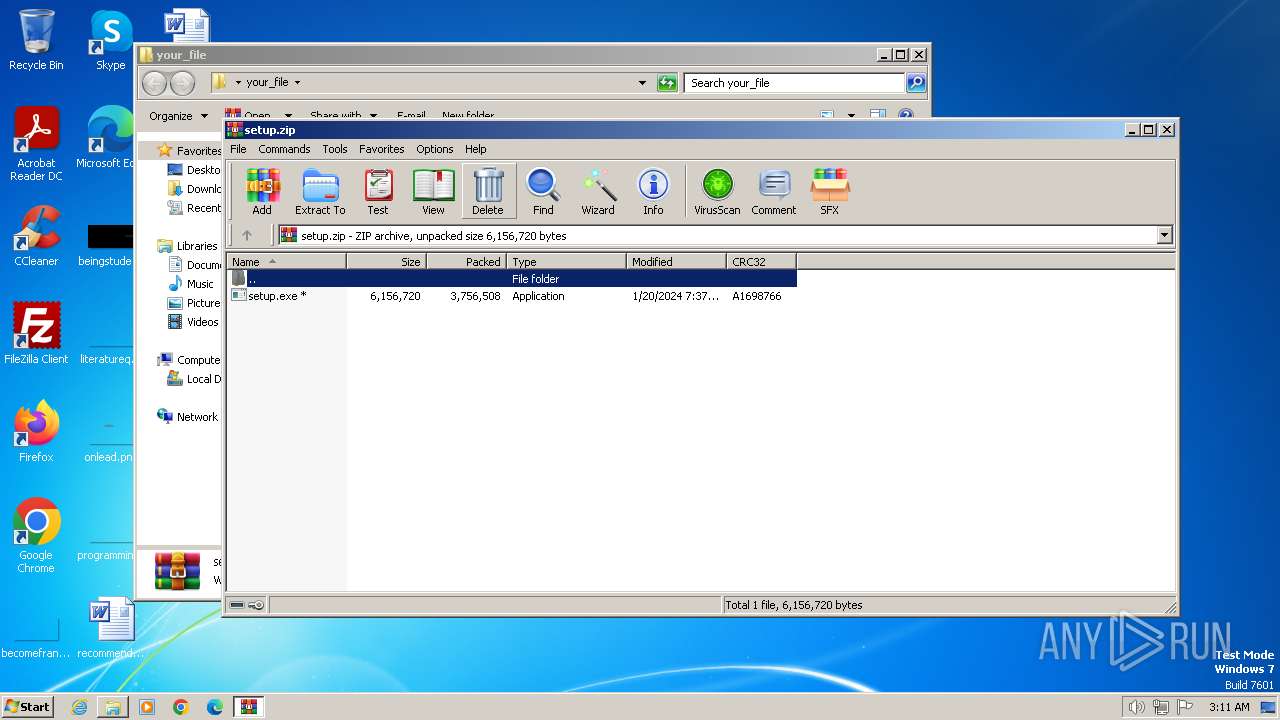Select the setup.exe file row
This screenshot has height=720, width=1280.
[x=512, y=296]
